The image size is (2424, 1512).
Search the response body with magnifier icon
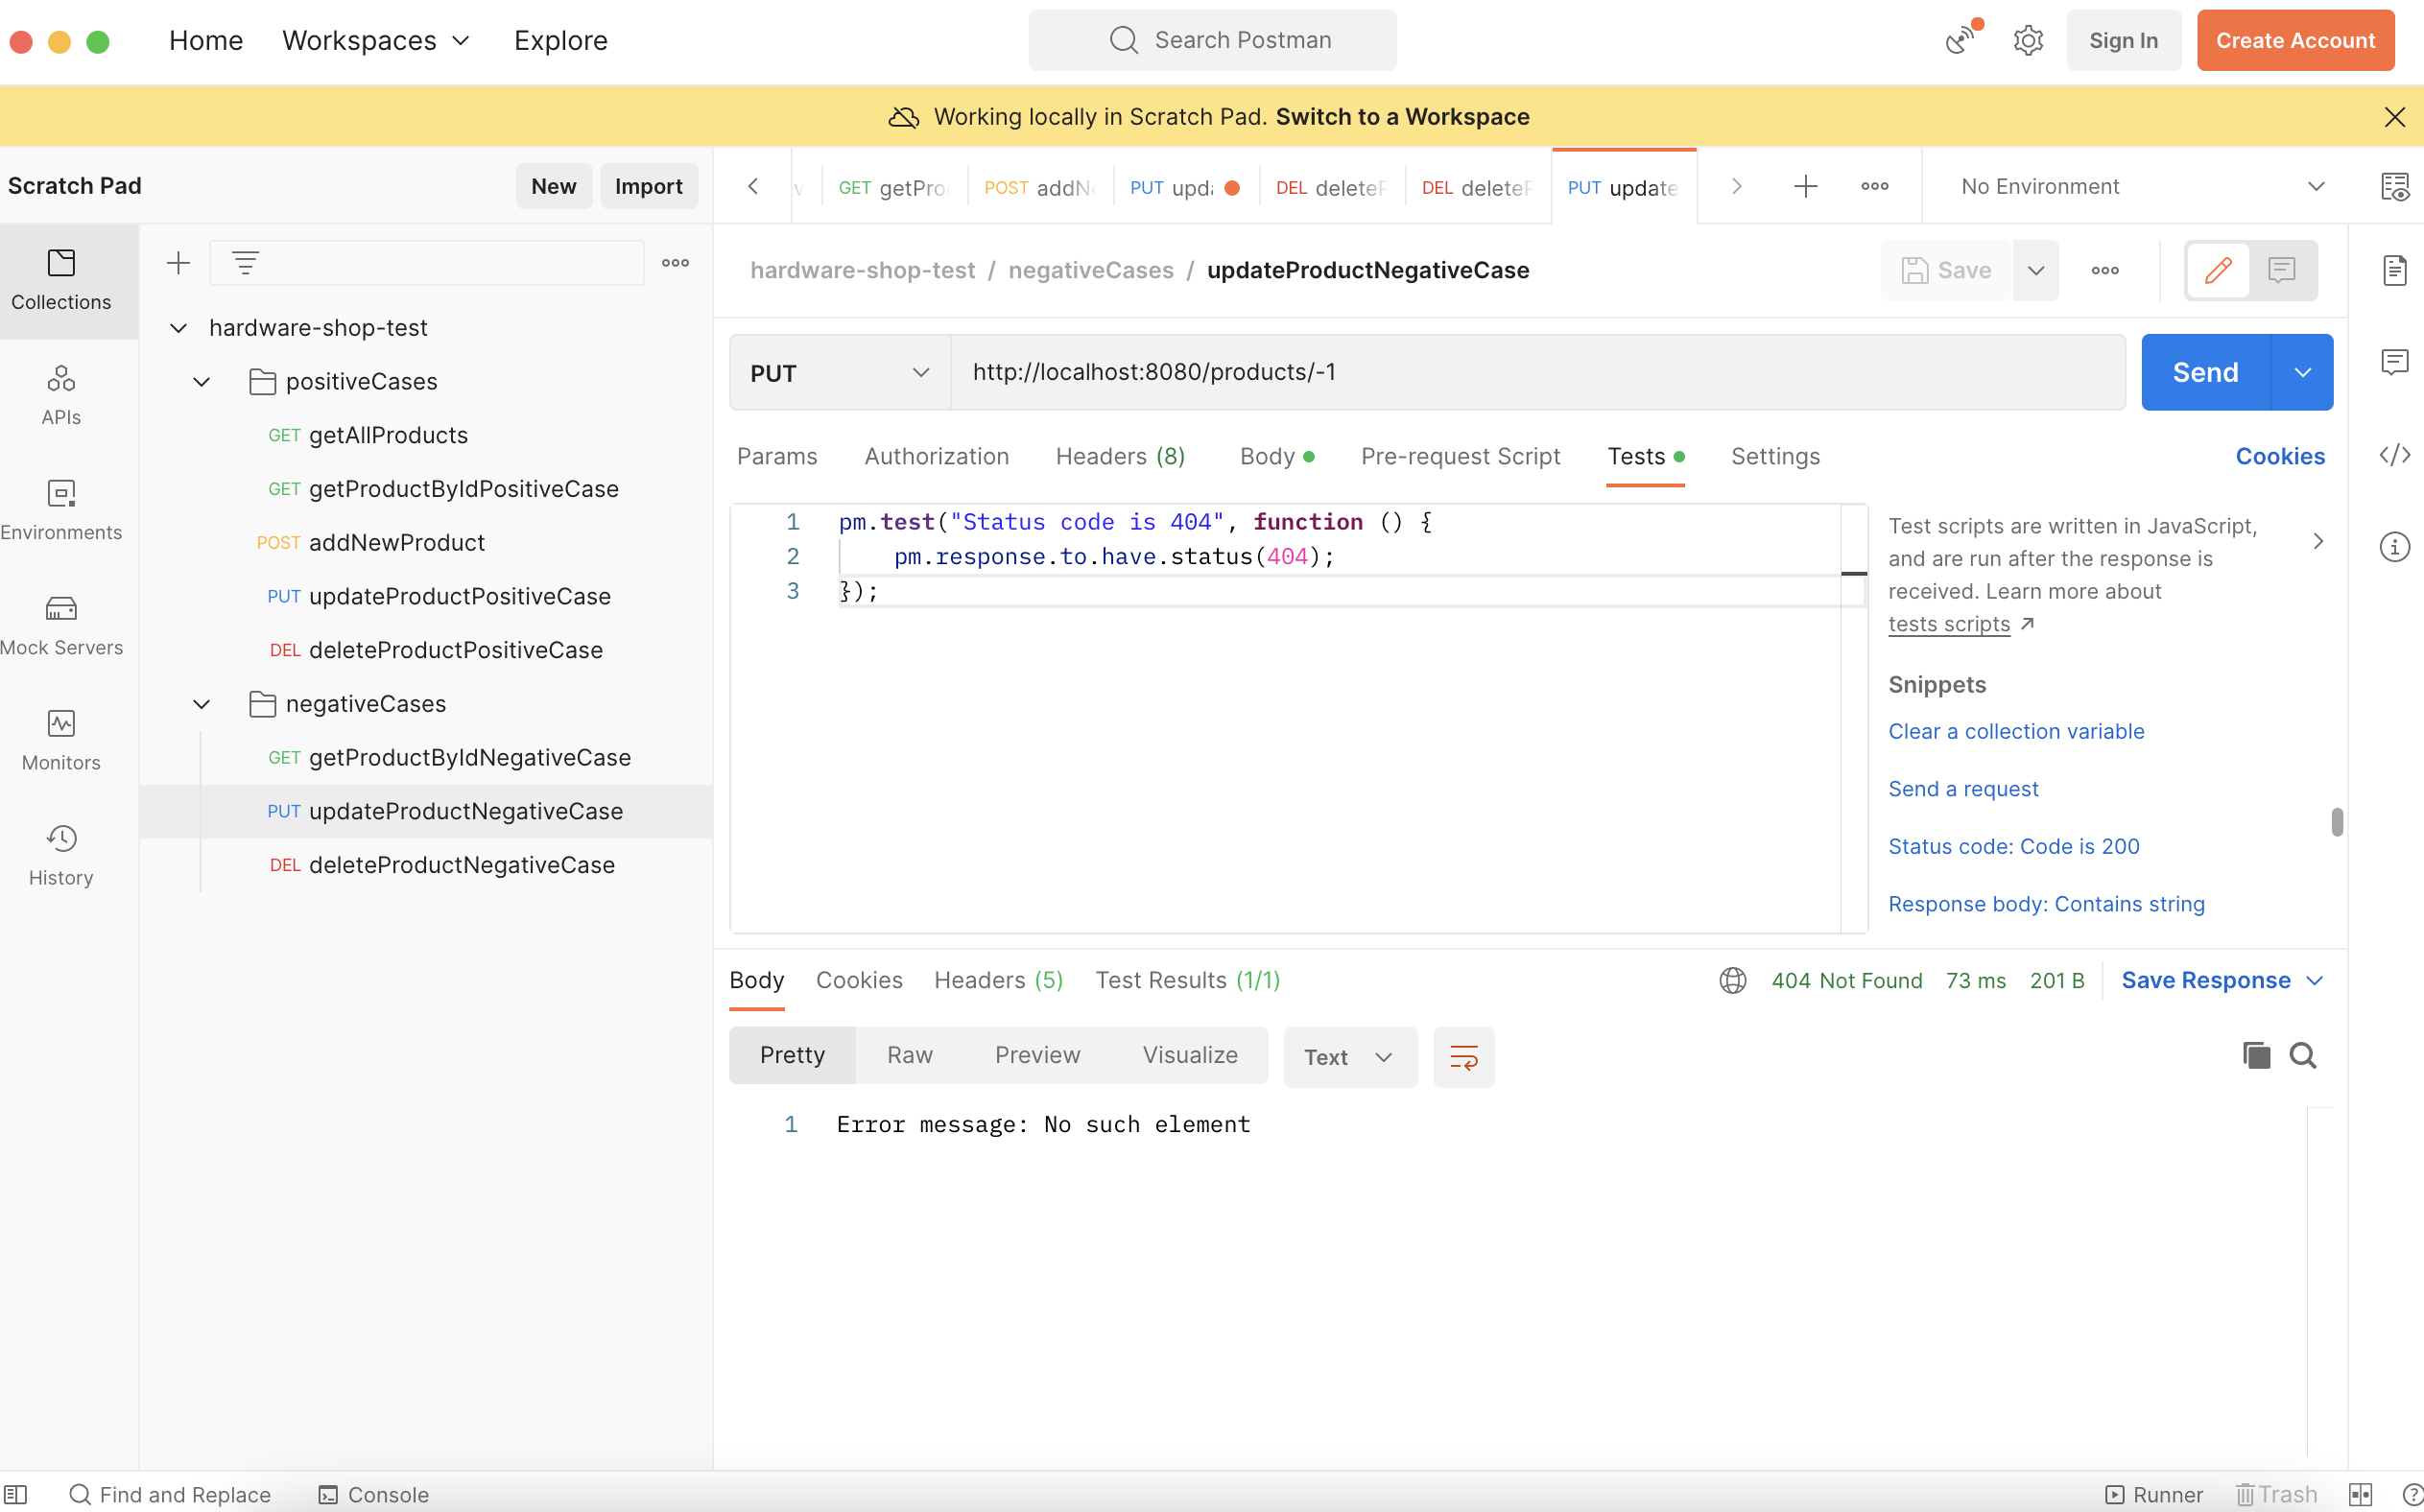(x=2303, y=1056)
